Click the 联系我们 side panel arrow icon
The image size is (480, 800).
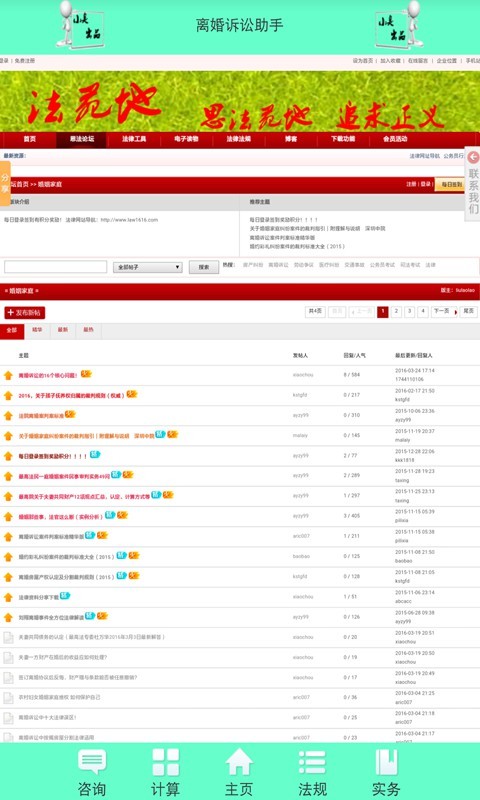(473, 158)
